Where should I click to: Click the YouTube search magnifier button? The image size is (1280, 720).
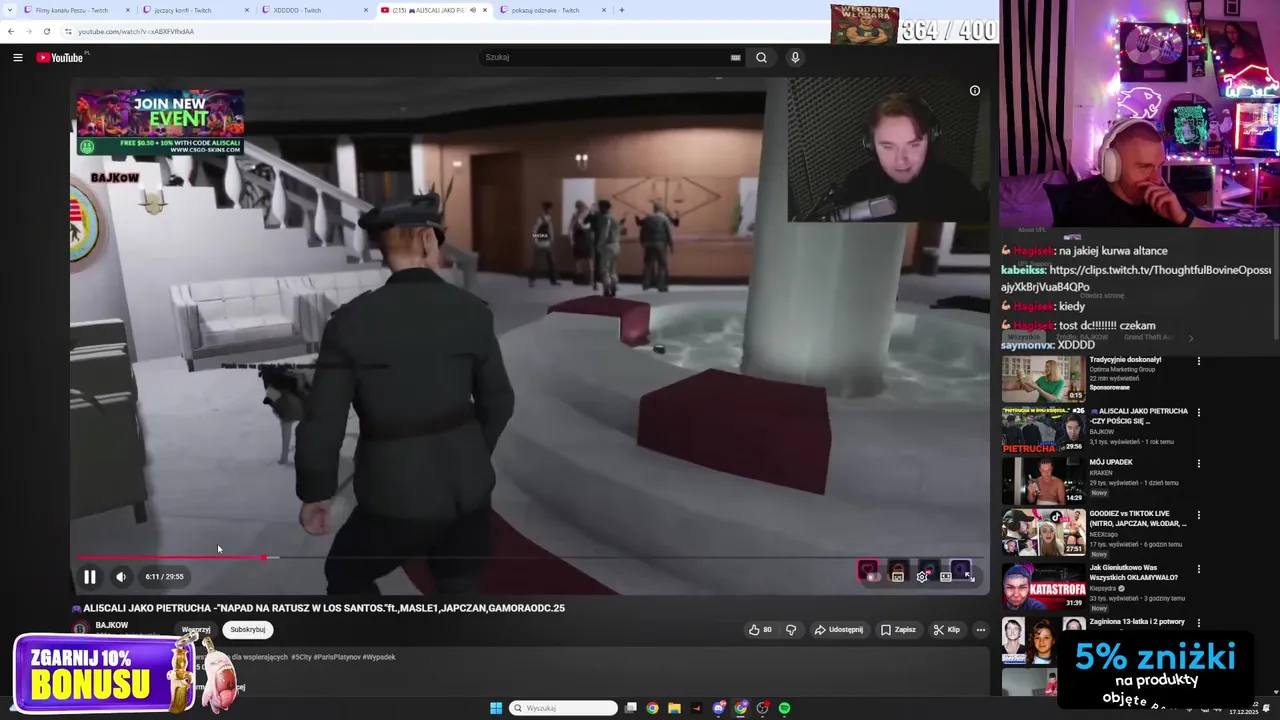coord(761,57)
